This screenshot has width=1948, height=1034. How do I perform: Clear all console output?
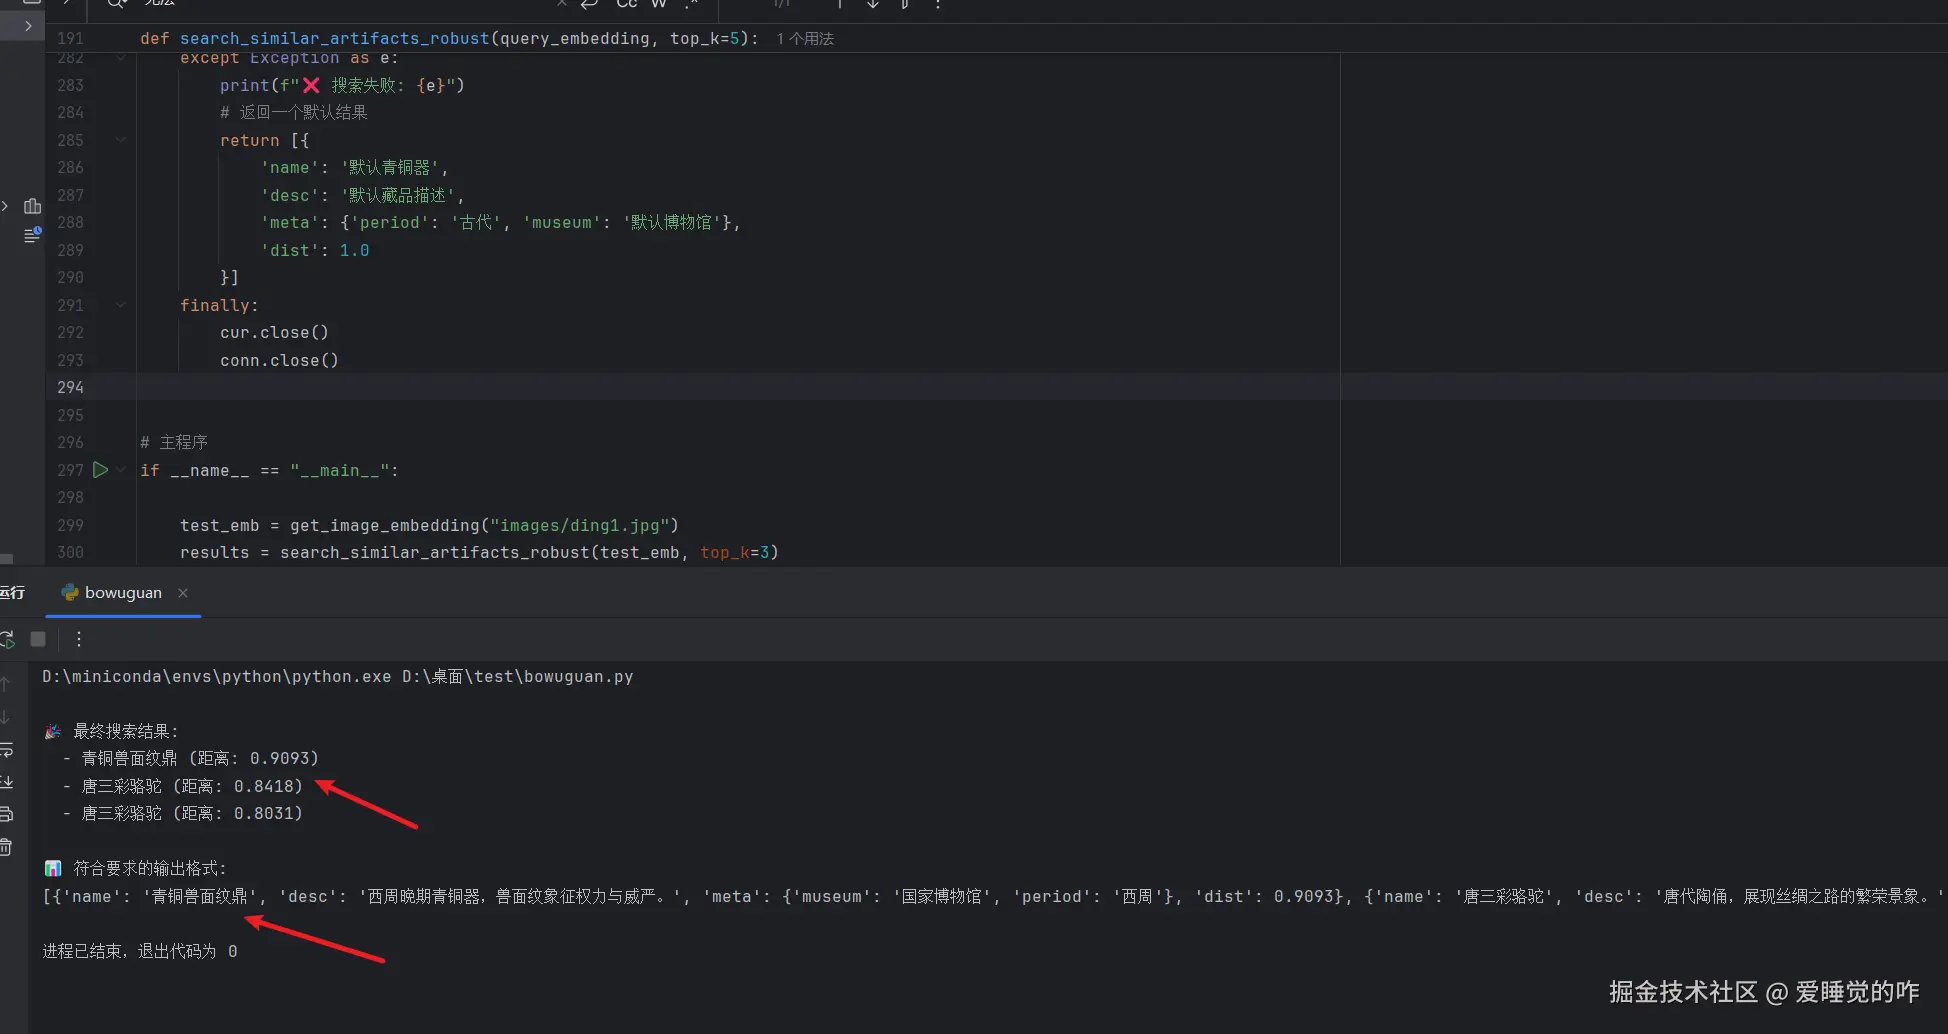coord(6,847)
